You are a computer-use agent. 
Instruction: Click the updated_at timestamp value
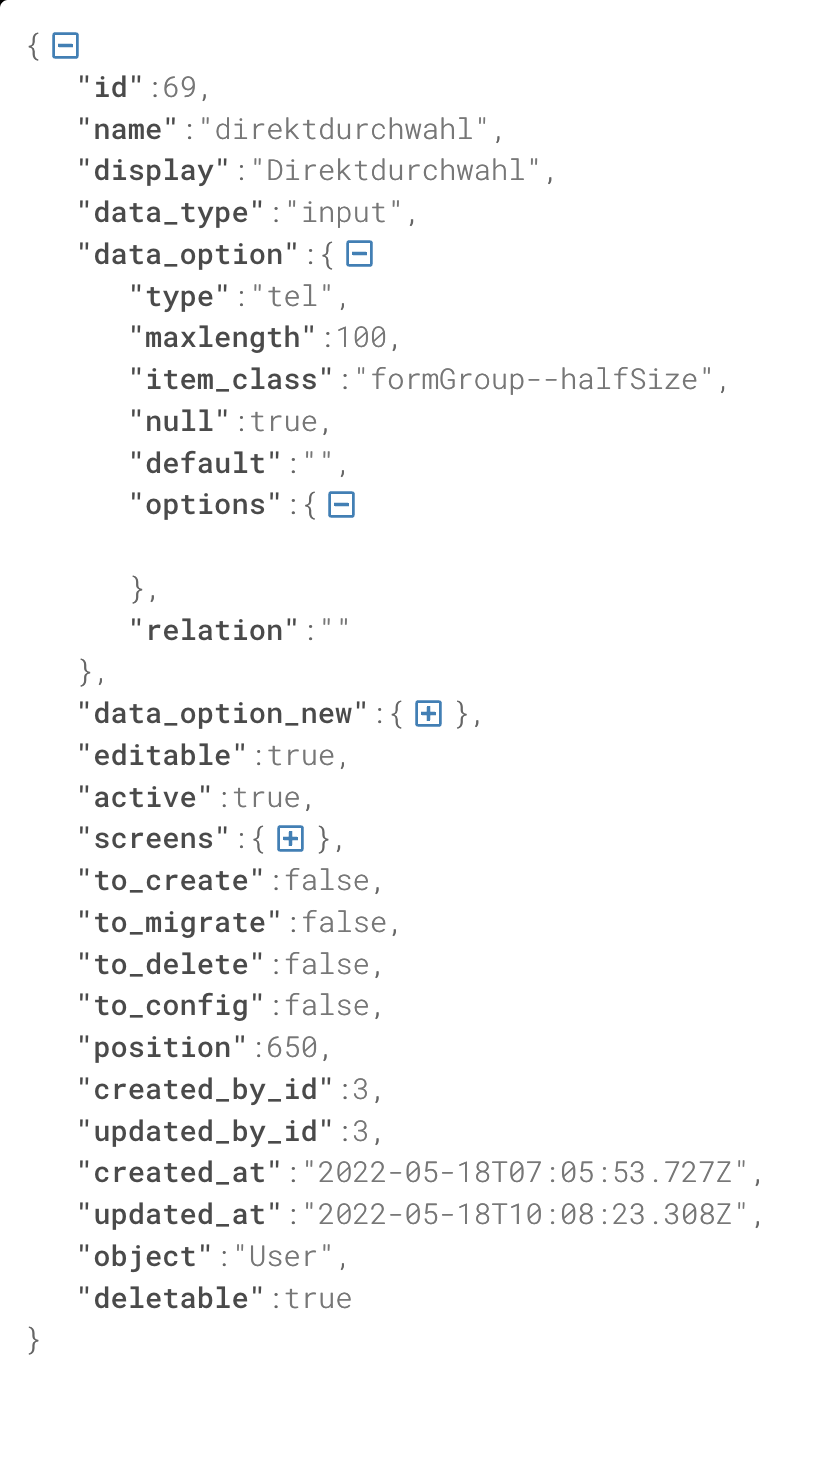[x=525, y=1215]
